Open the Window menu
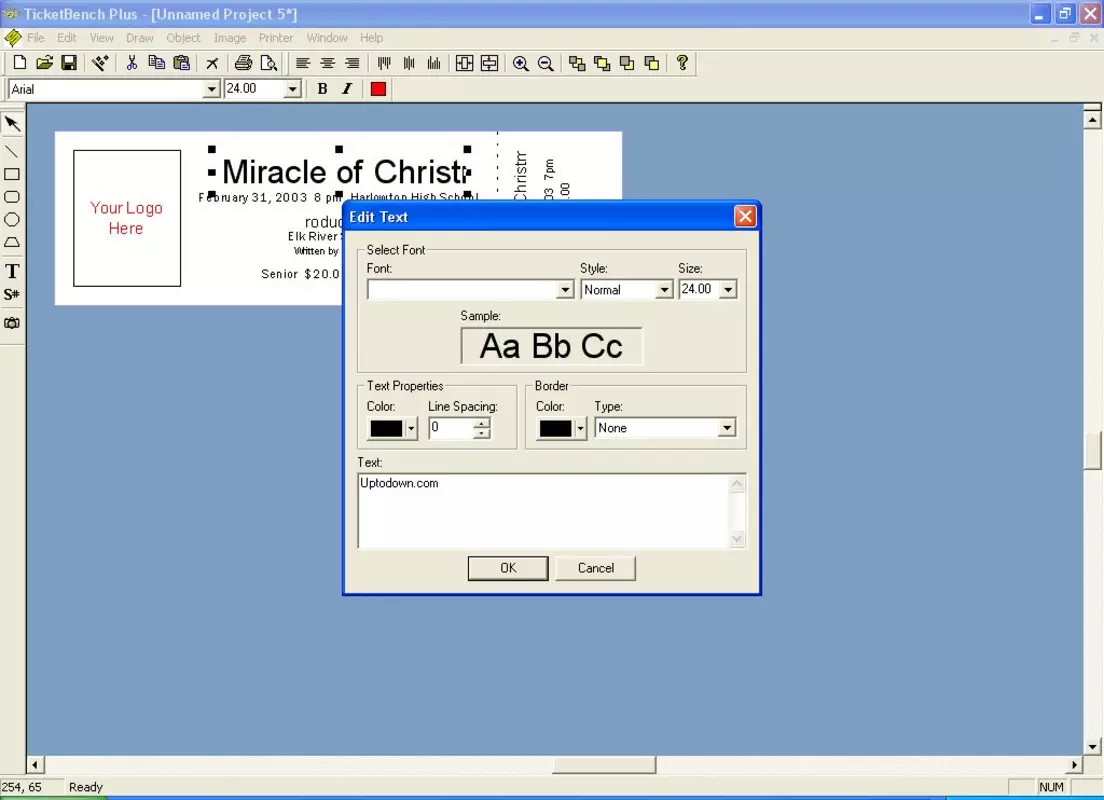The image size is (1104, 800). [x=327, y=38]
